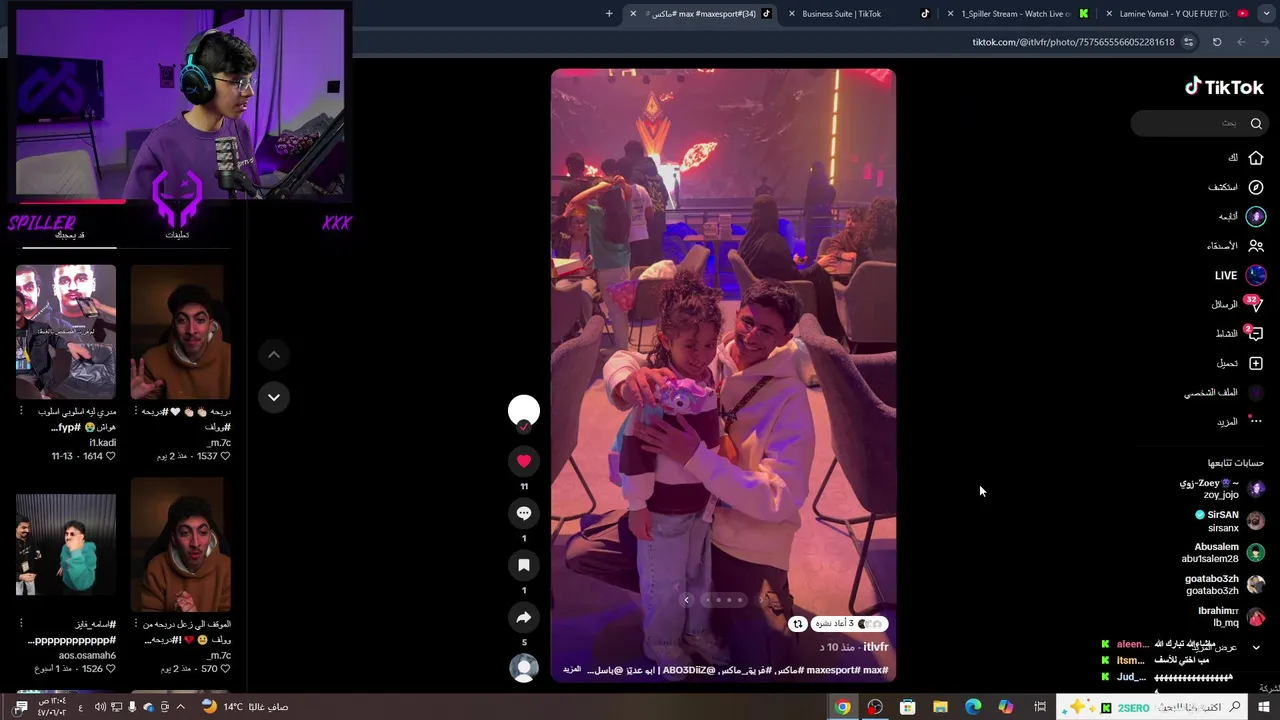Switch to the تعليقات (comments) tab
Image resolution: width=1280 pixels, height=720 pixels.
click(x=177, y=235)
